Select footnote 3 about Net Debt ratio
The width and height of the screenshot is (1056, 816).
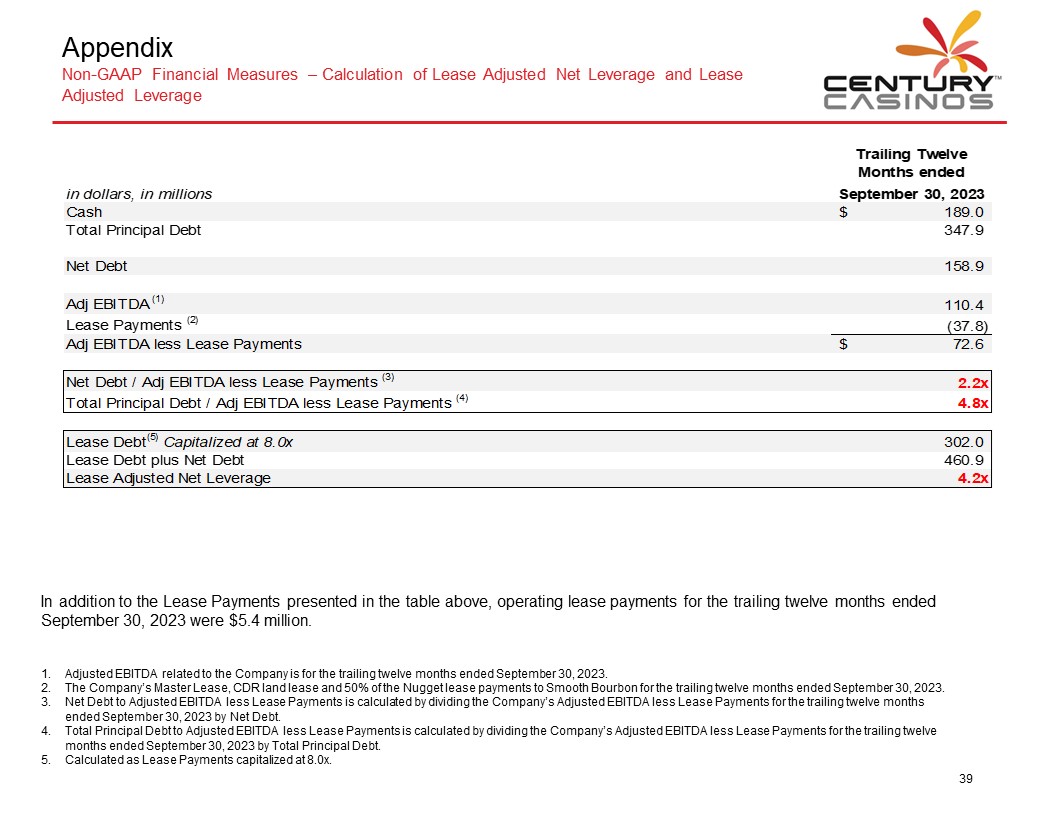pos(482,709)
